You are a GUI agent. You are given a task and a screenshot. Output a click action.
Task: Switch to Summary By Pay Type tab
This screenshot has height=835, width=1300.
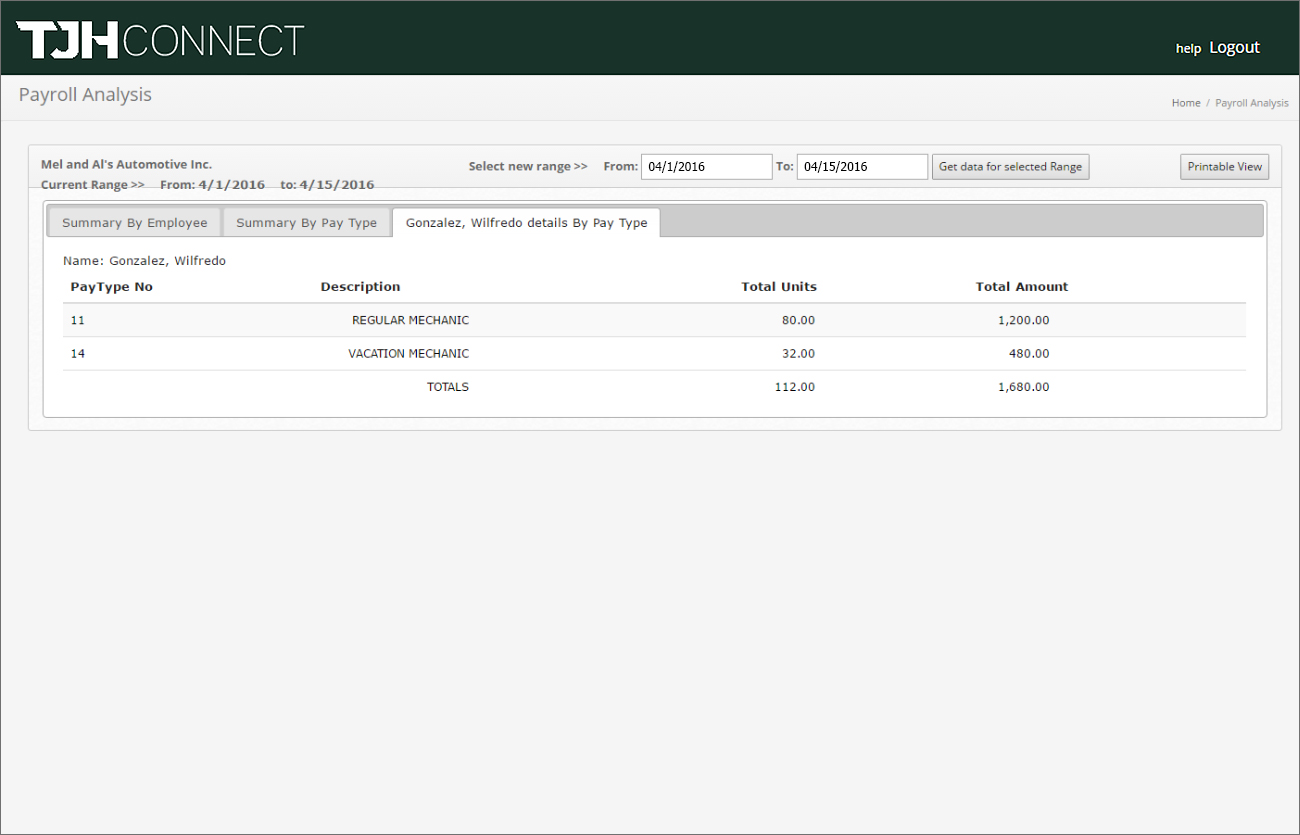click(306, 223)
